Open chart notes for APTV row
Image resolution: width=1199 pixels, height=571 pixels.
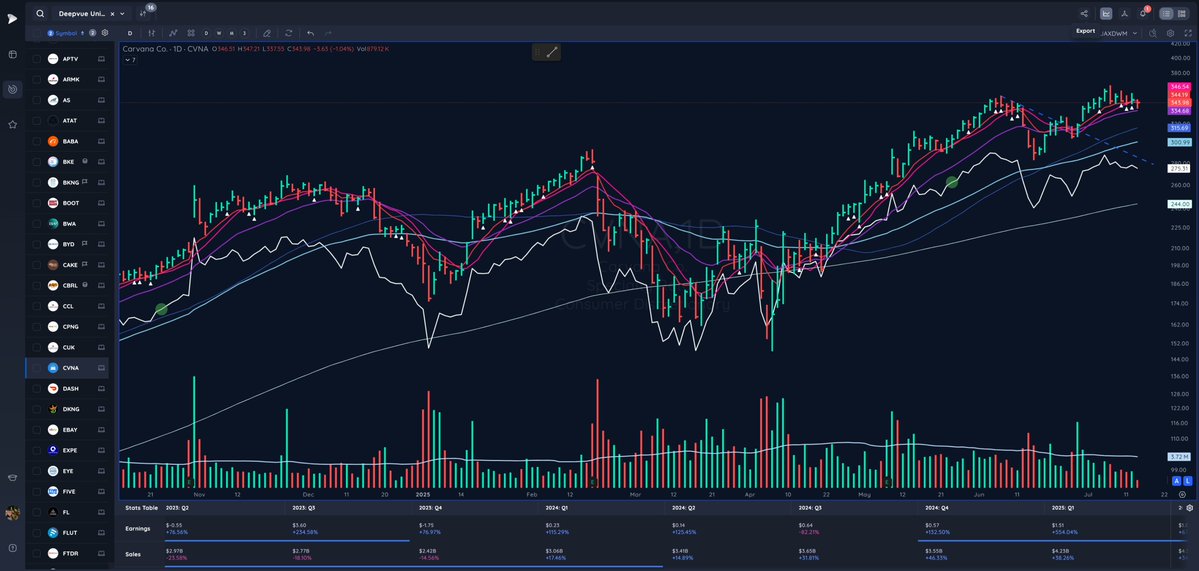coord(100,59)
